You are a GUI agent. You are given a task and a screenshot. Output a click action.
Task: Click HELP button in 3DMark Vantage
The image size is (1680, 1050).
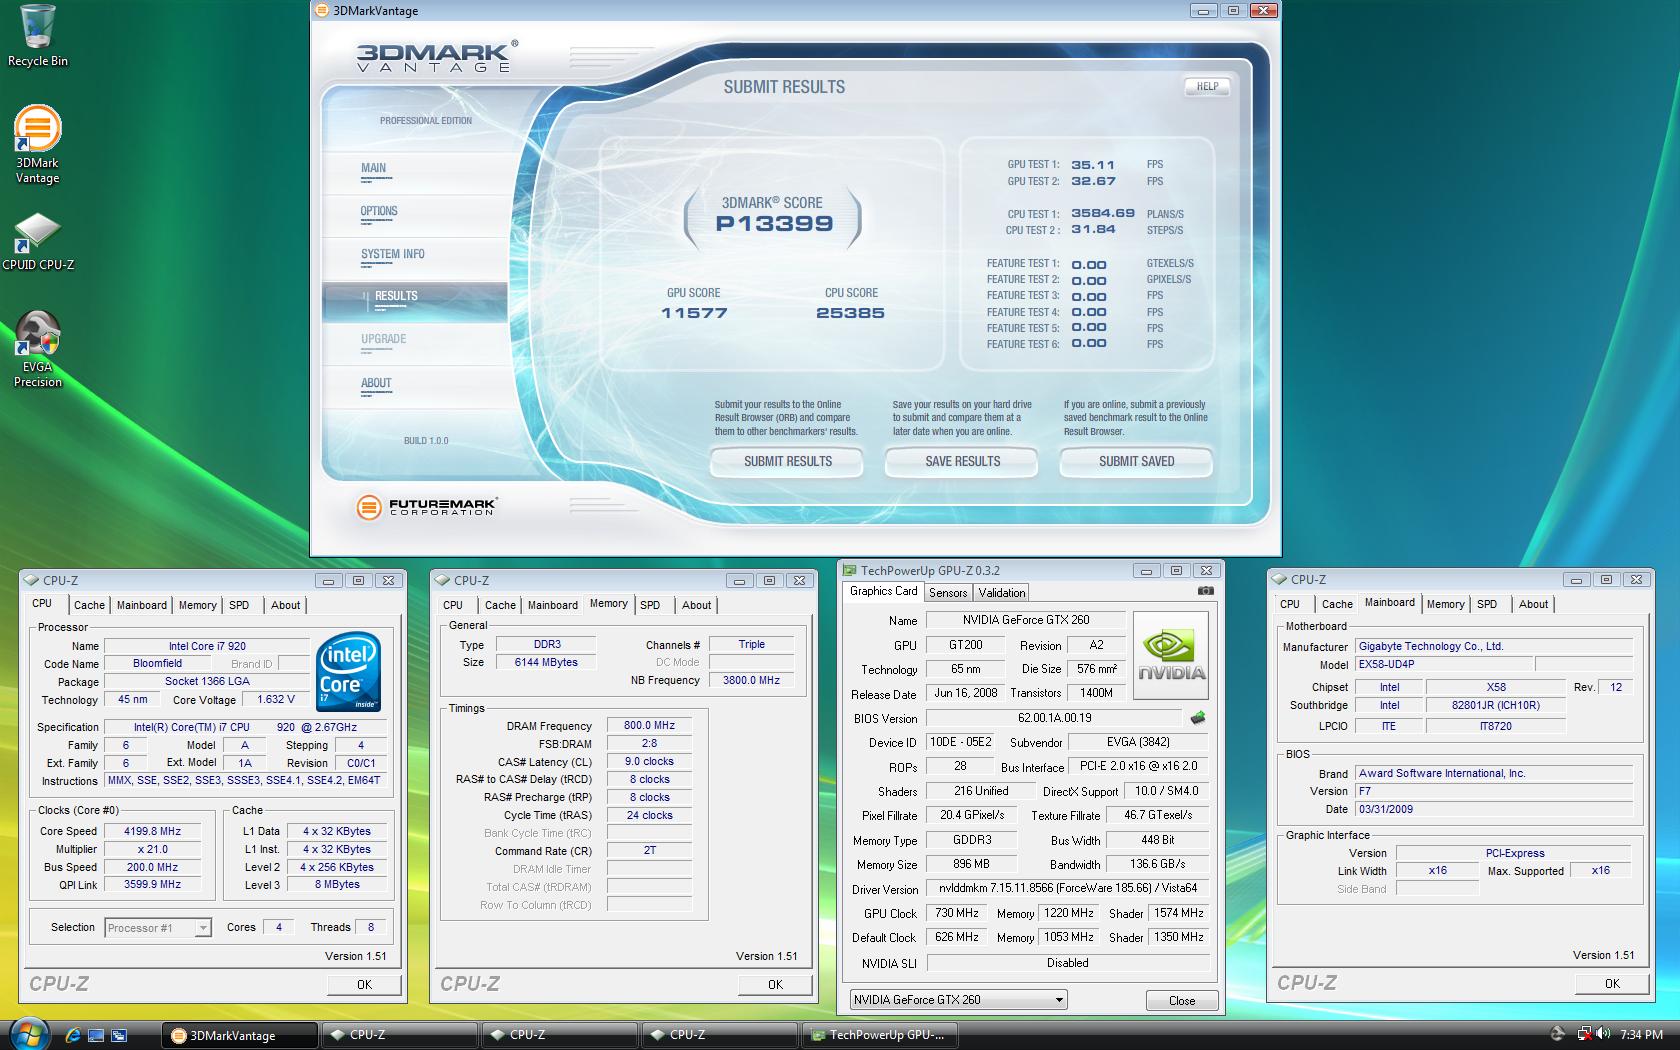(x=1207, y=86)
